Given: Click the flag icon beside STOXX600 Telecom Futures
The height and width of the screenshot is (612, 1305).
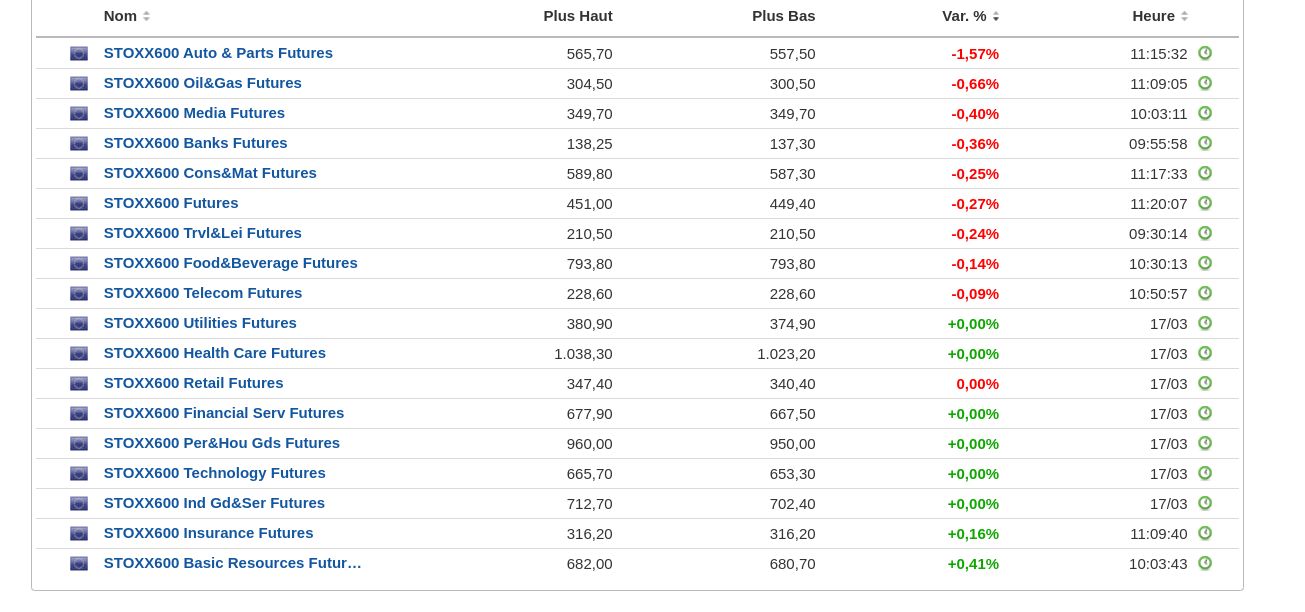Looking at the screenshot, I should [79, 294].
